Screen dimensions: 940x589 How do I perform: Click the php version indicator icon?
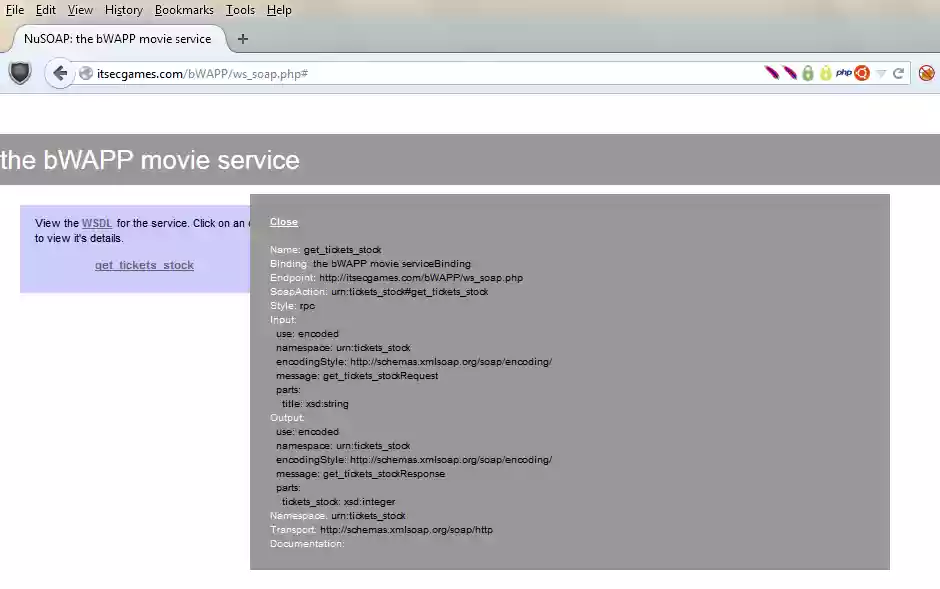[843, 73]
